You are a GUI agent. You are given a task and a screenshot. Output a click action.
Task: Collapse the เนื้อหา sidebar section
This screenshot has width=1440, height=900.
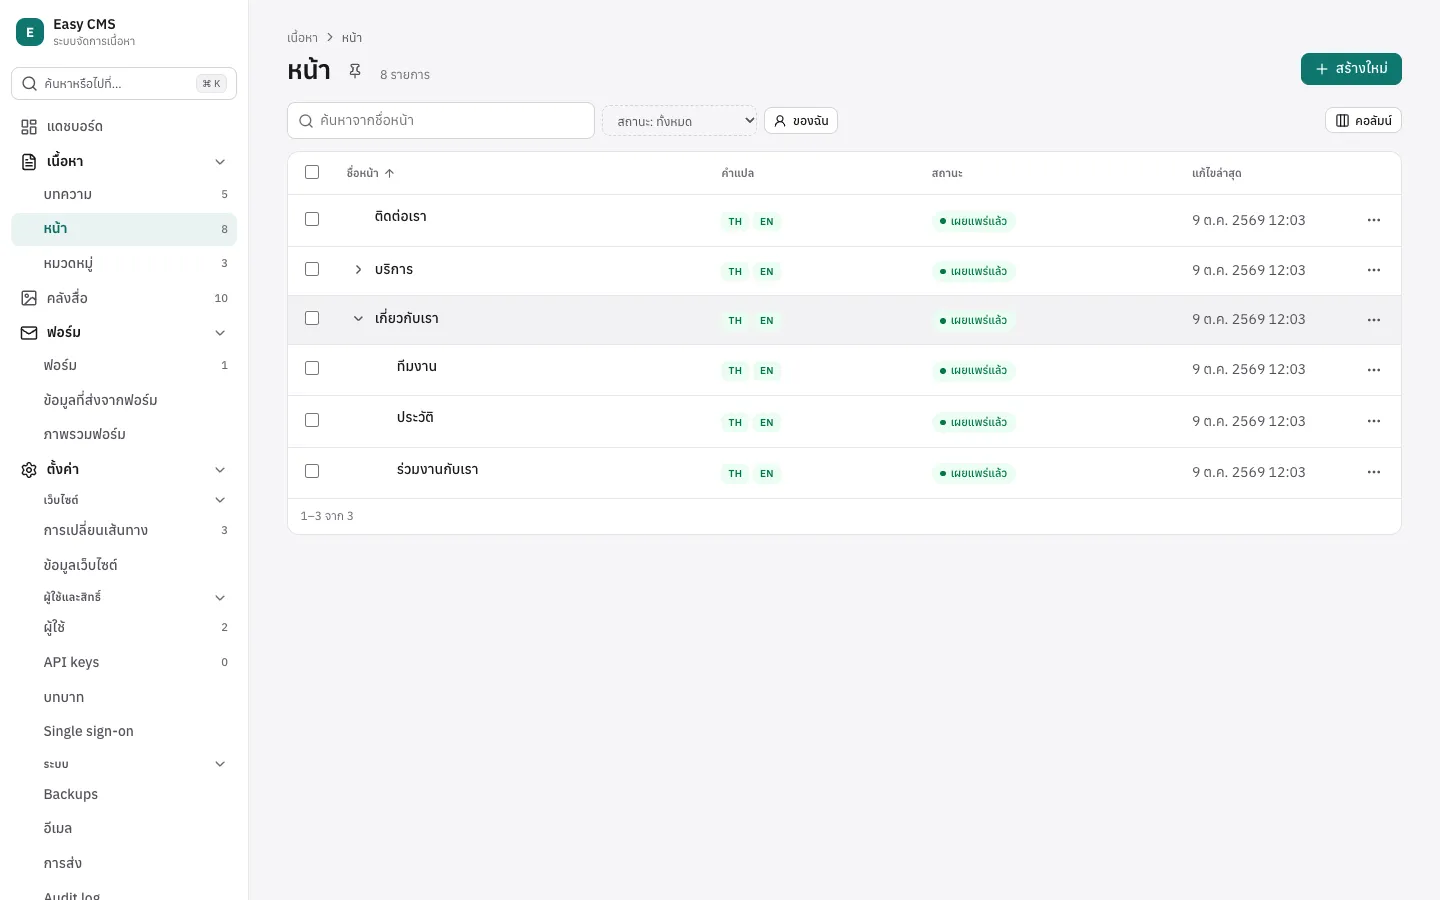(x=220, y=162)
